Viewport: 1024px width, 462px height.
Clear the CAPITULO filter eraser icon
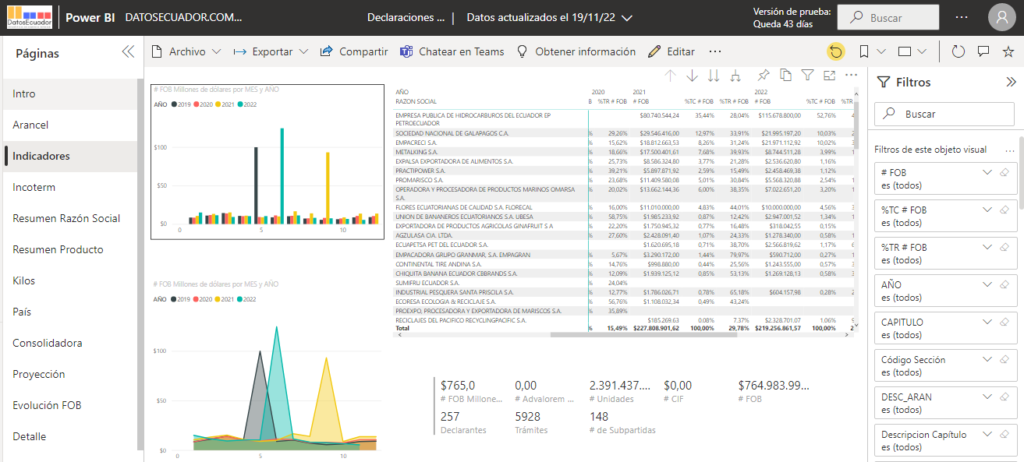coord(1004,322)
